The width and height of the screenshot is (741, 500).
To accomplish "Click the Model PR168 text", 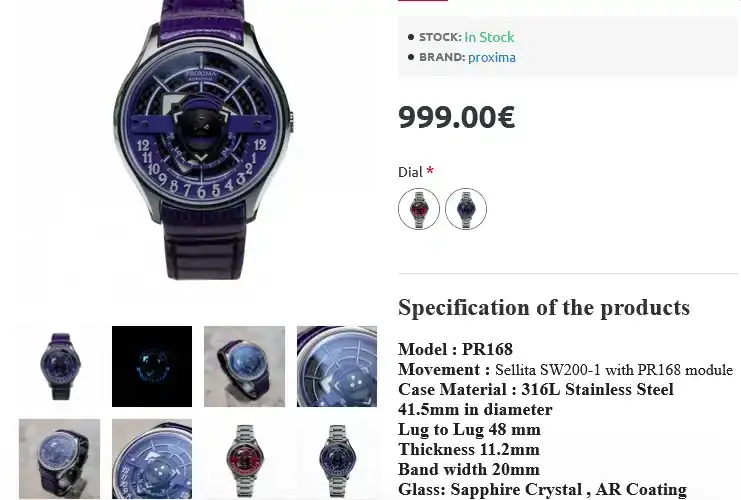I will [455, 349].
